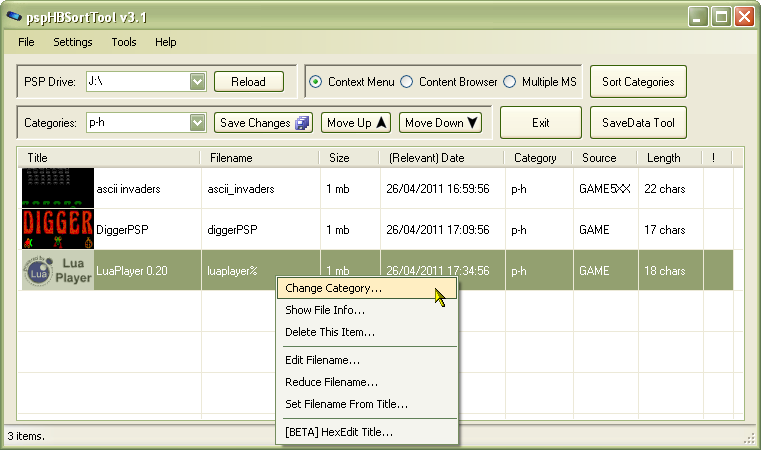This screenshot has height=450, width=761.
Task: Maximize the pspHBSortTool window
Action: [x=721, y=17]
